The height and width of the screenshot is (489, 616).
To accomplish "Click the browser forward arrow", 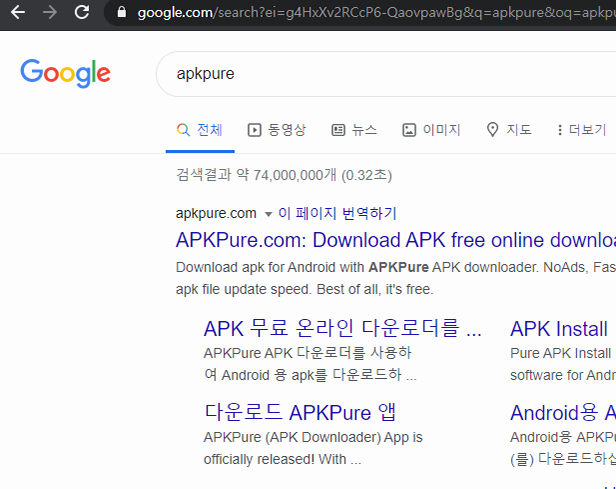I will click(x=50, y=12).
